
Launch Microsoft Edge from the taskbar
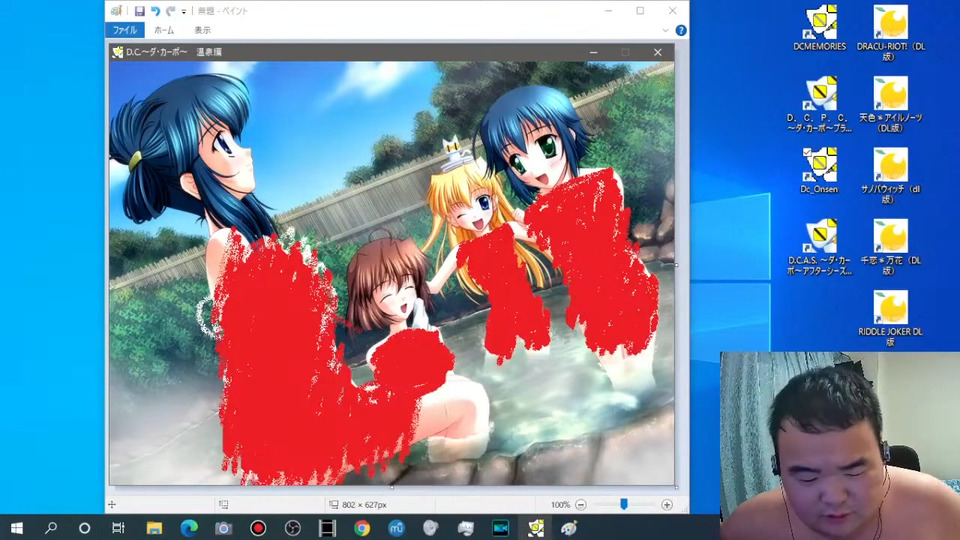(x=189, y=528)
